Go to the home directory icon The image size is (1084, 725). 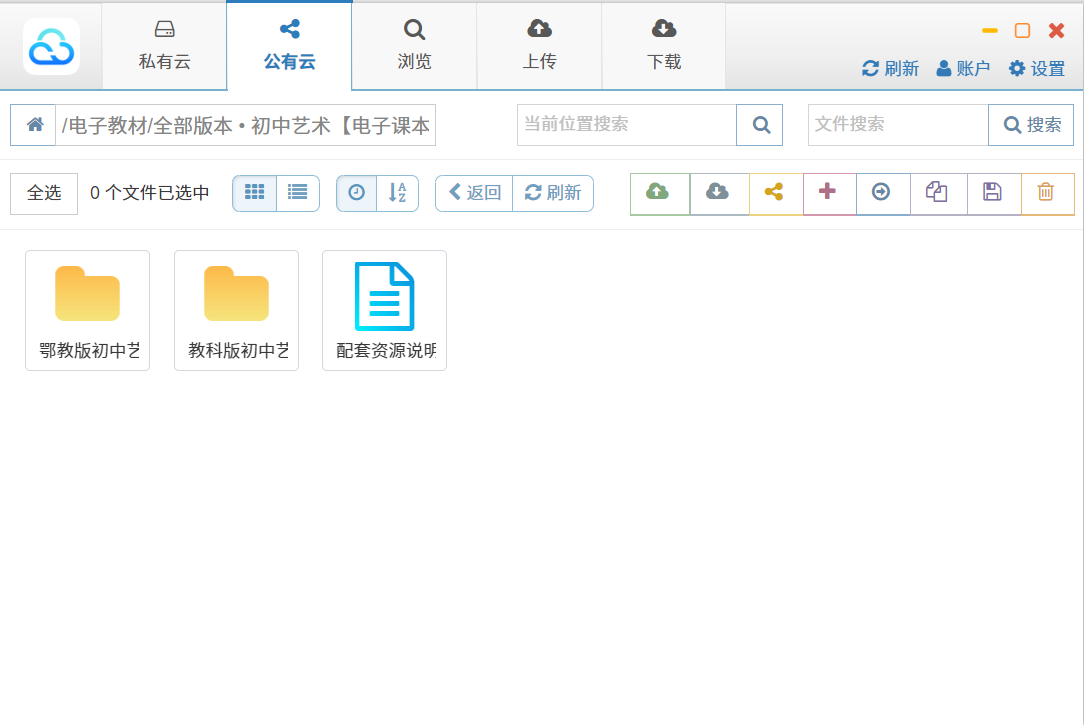(x=33, y=125)
